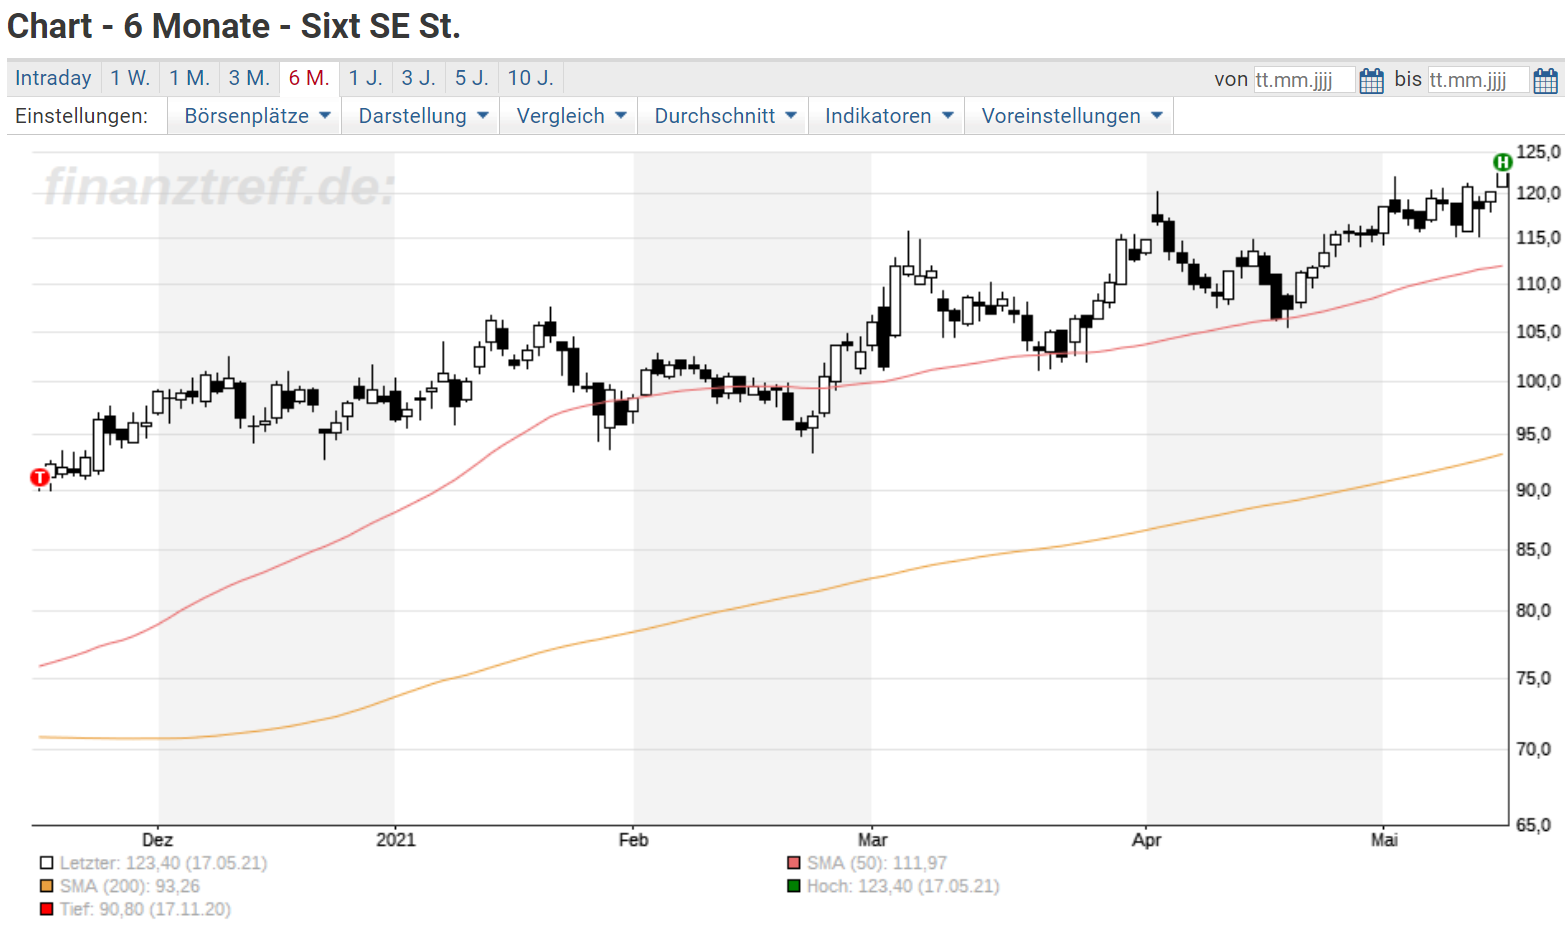Click 'SMA (50): 111,97' legend text

[x=877, y=863]
